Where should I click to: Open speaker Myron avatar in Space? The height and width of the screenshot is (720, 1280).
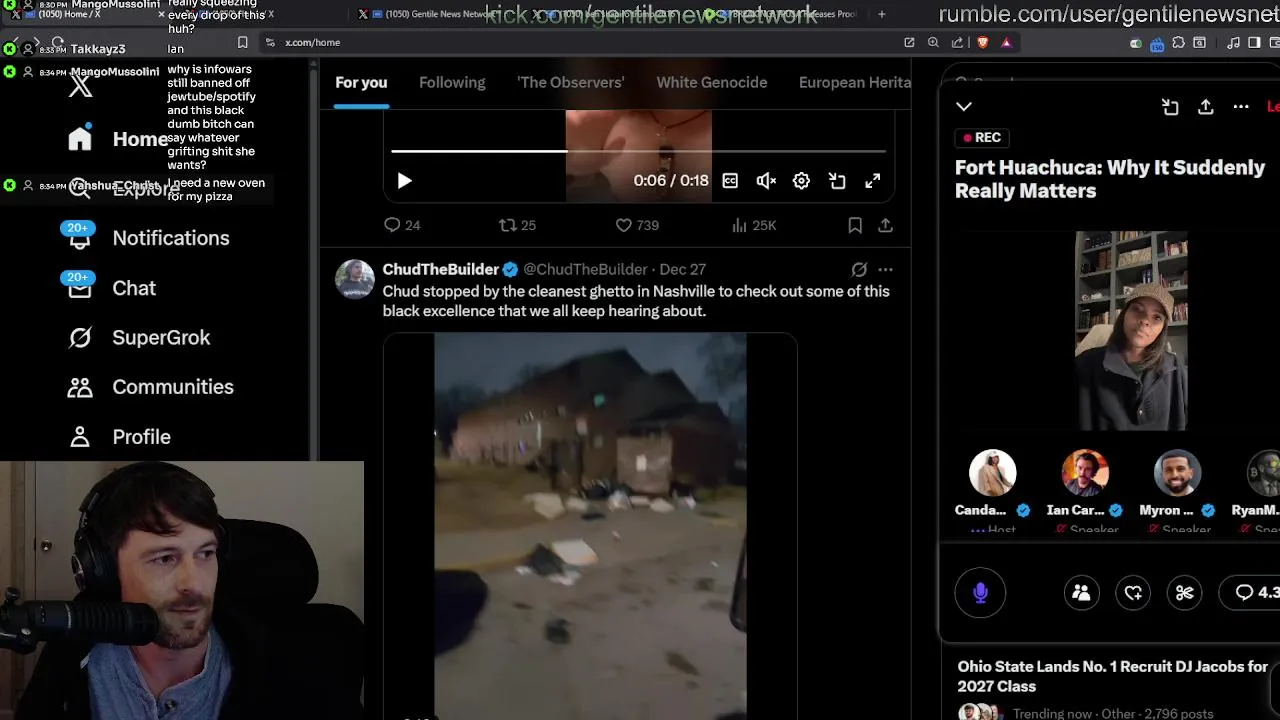click(x=1177, y=473)
